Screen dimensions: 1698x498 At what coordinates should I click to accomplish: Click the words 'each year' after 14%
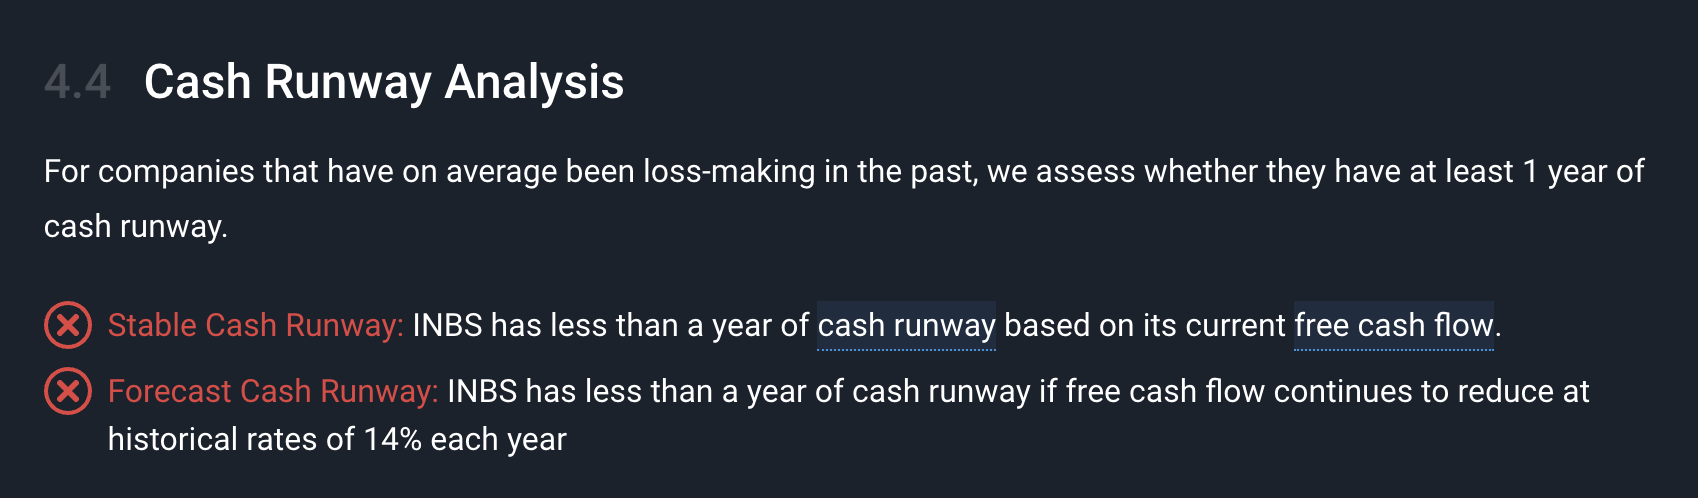pyautogui.click(x=498, y=440)
